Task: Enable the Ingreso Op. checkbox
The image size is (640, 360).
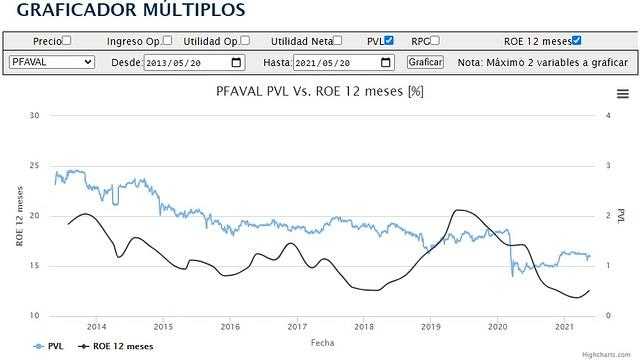Action: click(x=167, y=40)
